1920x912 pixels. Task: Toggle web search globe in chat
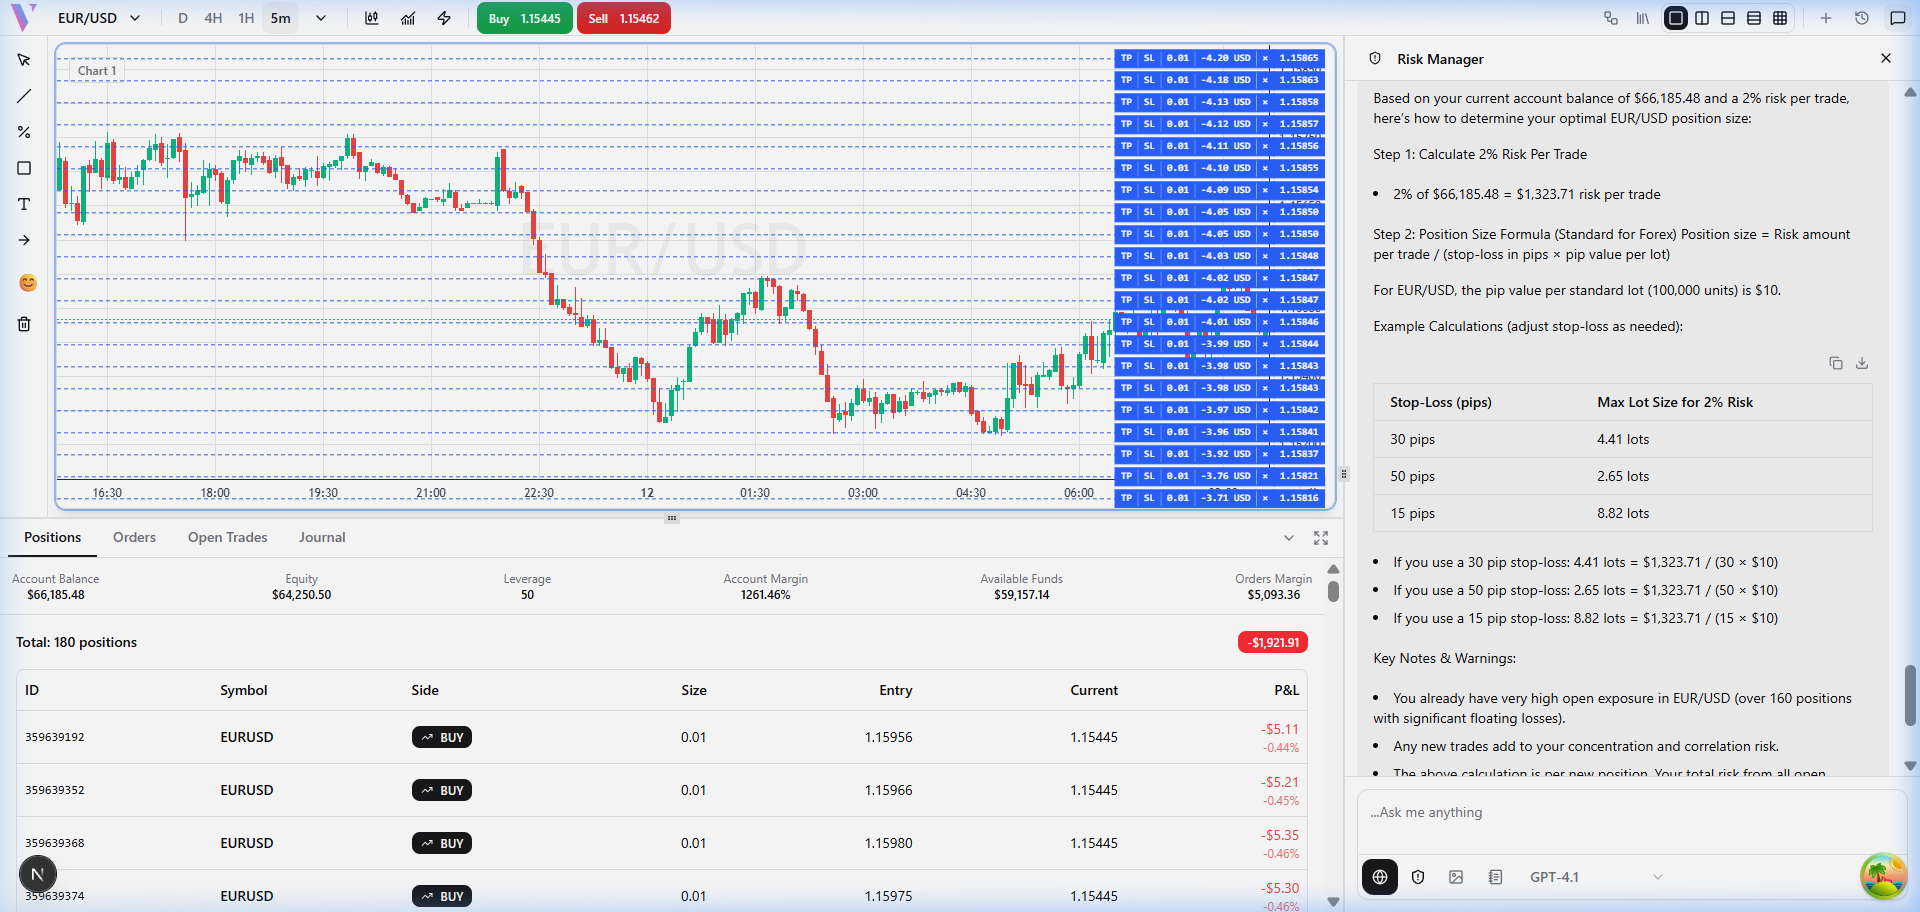[x=1379, y=877]
